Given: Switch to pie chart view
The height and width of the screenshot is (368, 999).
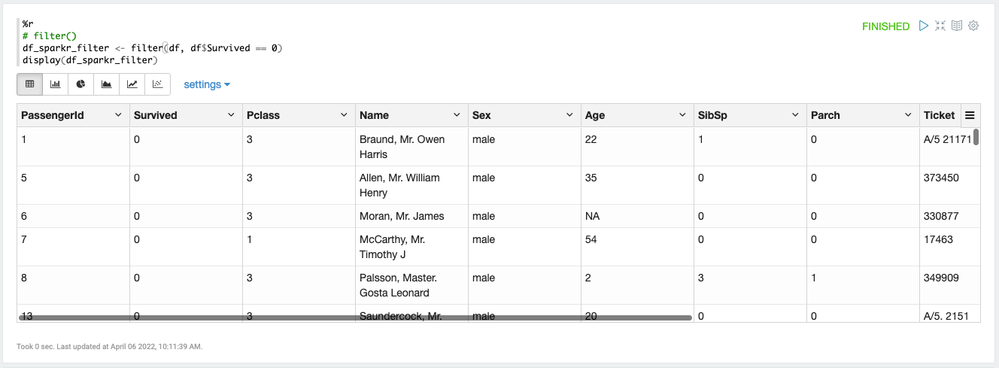Looking at the screenshot, I should (x=81, y=84).
